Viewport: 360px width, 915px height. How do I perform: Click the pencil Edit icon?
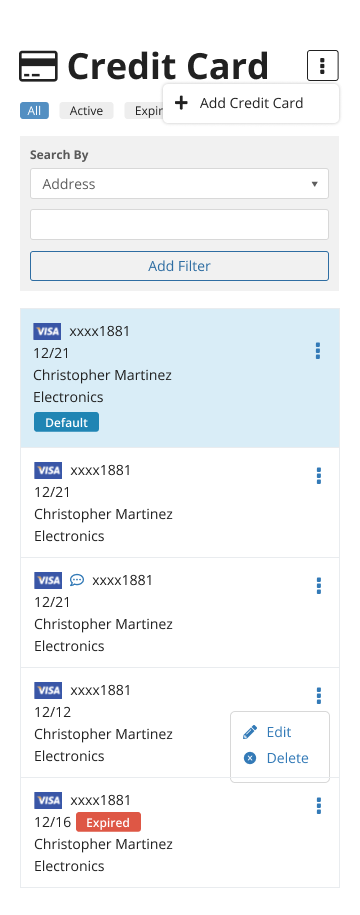coord(250,732)
